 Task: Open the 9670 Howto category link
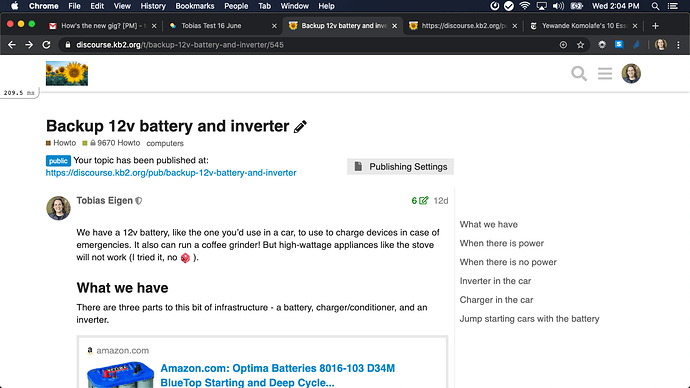click(111, 143)
